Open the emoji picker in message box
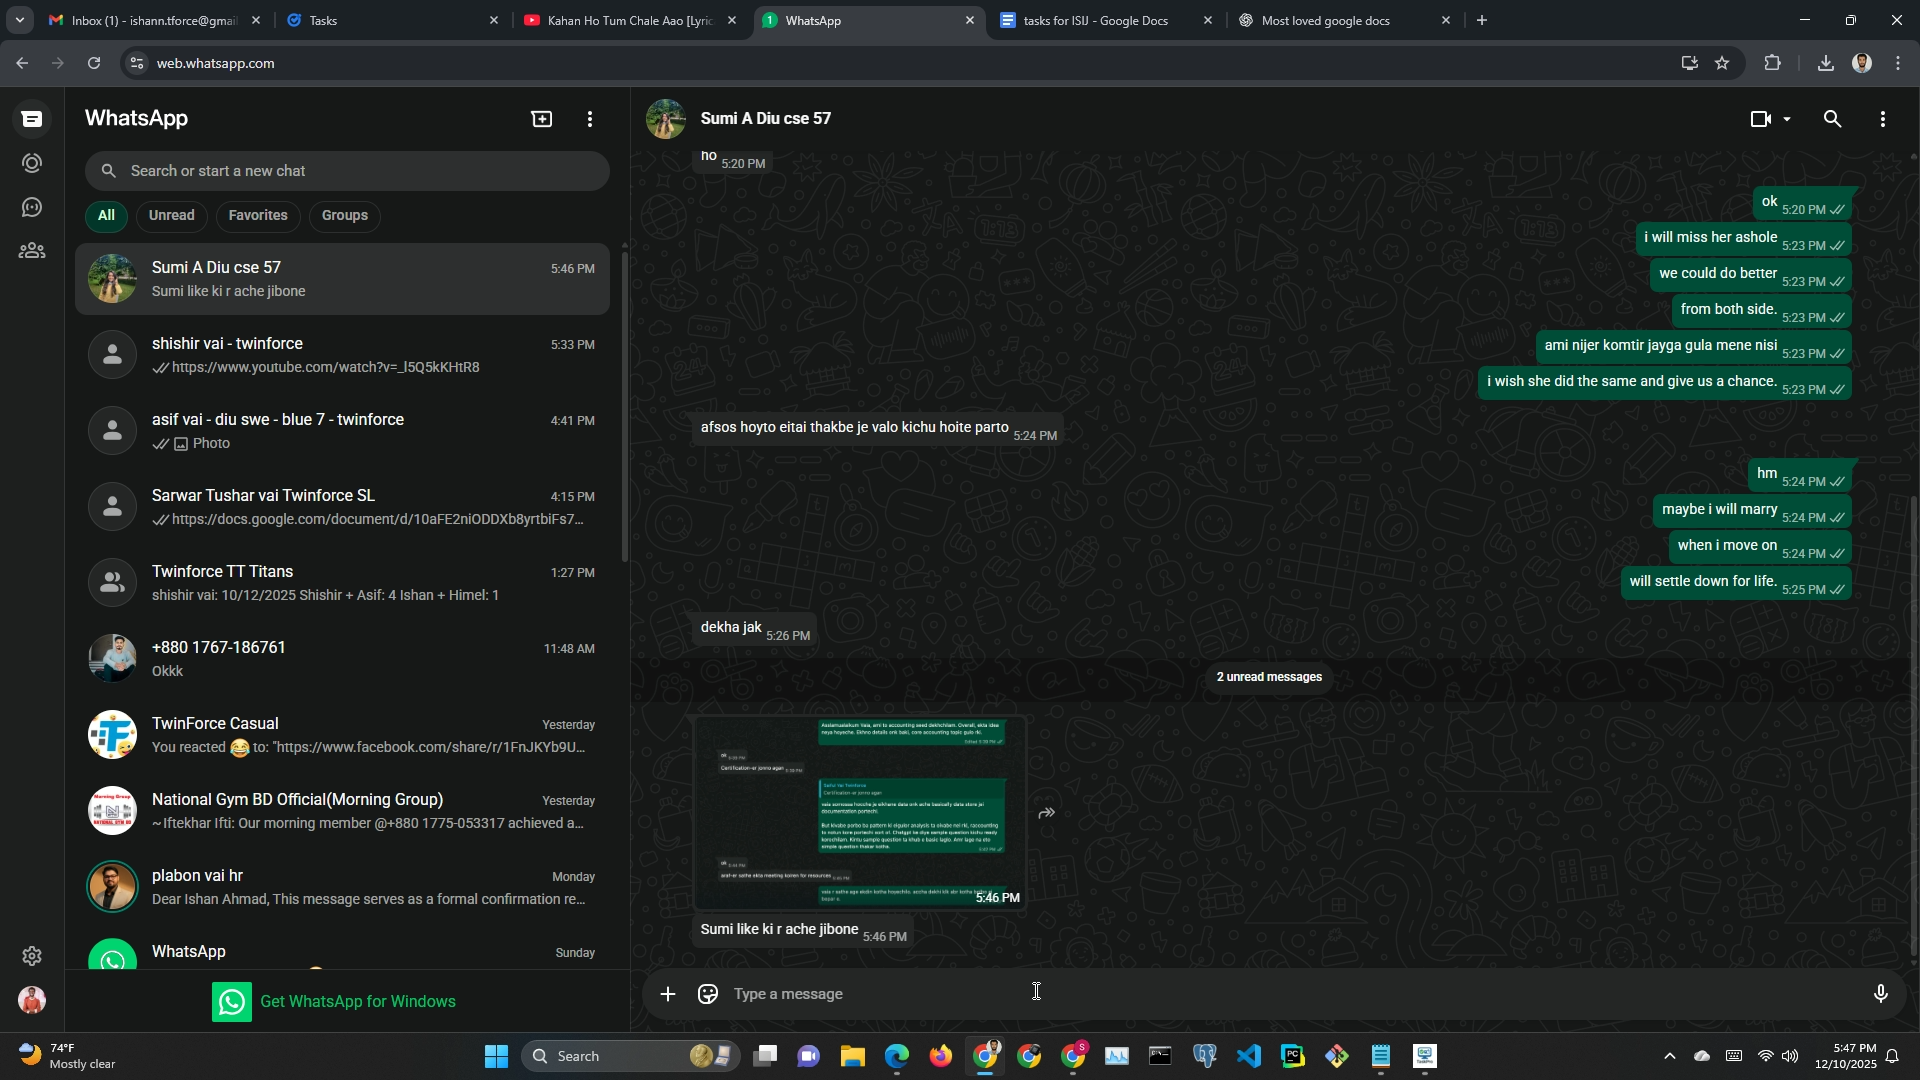This screenshot has height=1080, width=1920. click(x=708, y=994)
